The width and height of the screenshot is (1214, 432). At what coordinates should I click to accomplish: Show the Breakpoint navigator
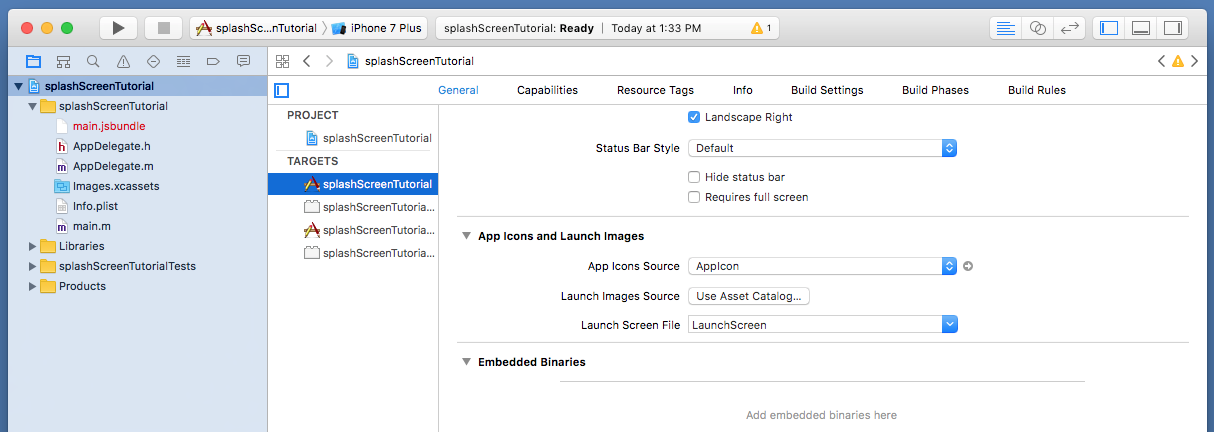[213, 61]
